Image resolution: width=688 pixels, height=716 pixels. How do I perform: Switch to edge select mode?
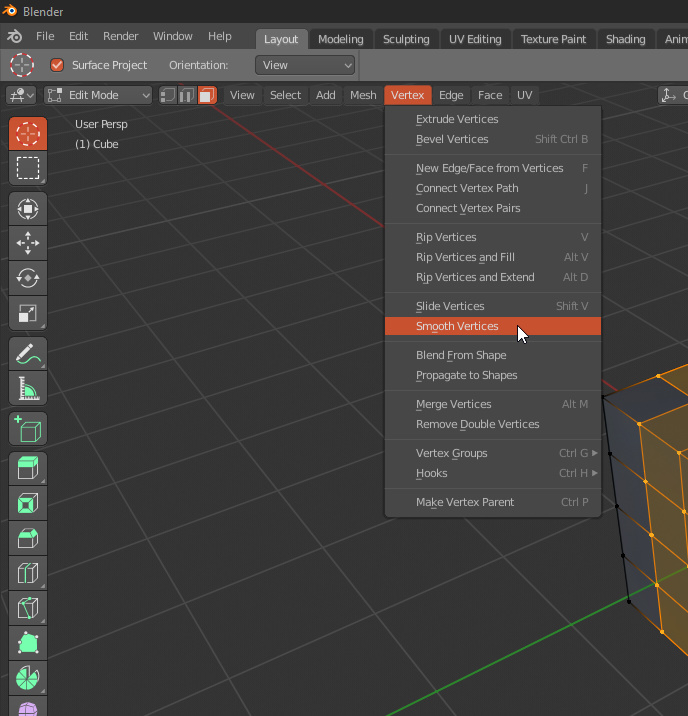[187, 95]
